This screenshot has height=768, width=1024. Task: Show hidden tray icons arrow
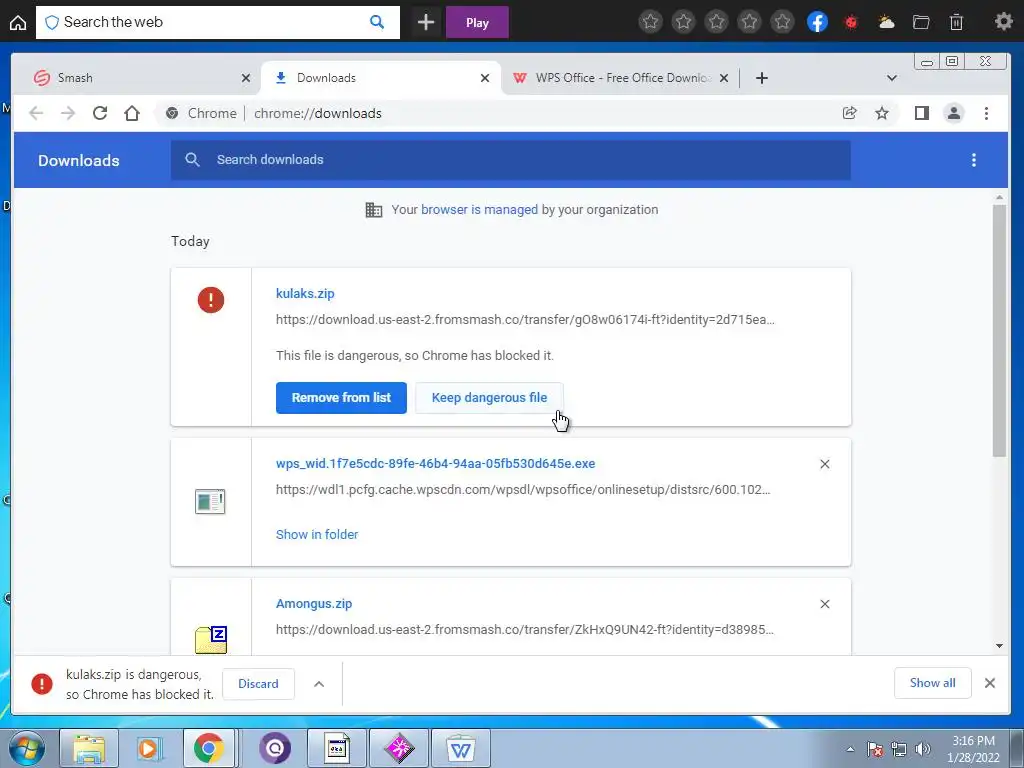tap(850, 749)
